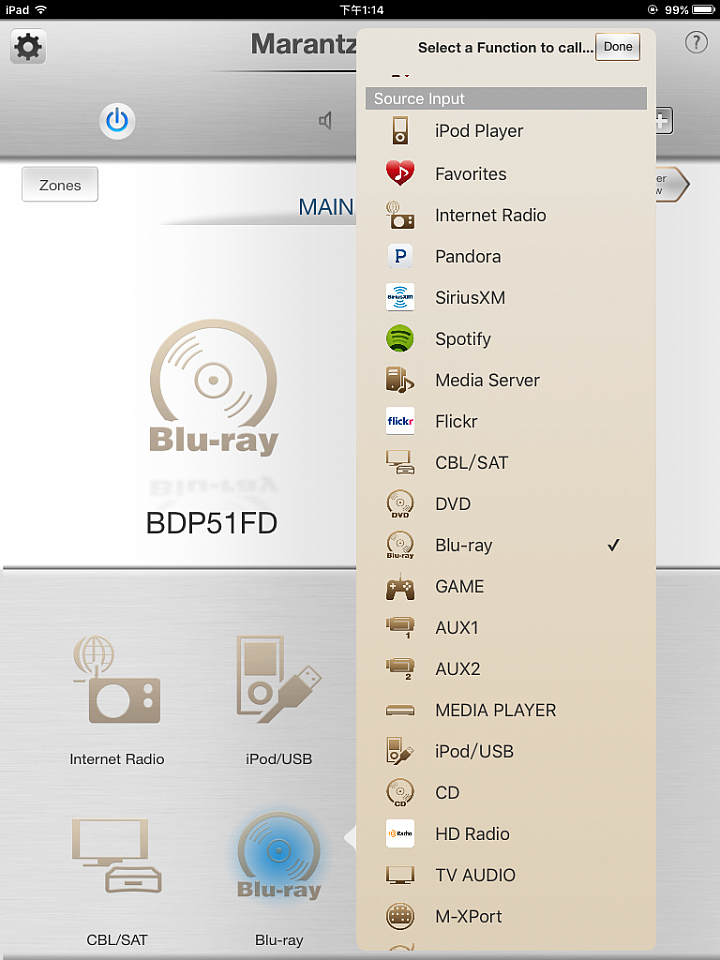Tap the BDP51FD device name
720x960 pixels.
(x=212, y=523)
